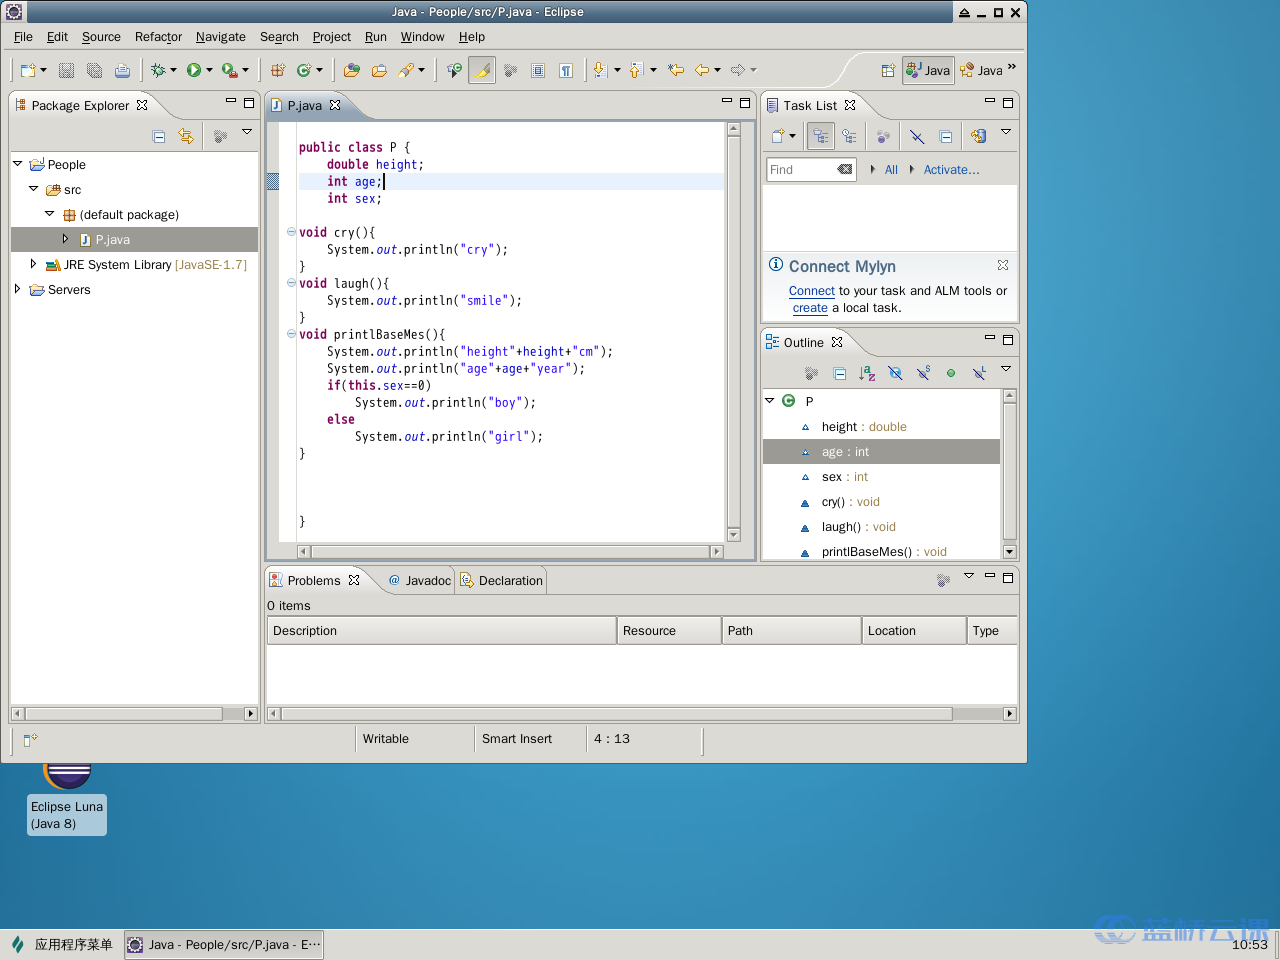Viewport: 1280px width, 960px height.
Task: Click Synchronize Changed in Task List toolbar
Action: (978, 136)
